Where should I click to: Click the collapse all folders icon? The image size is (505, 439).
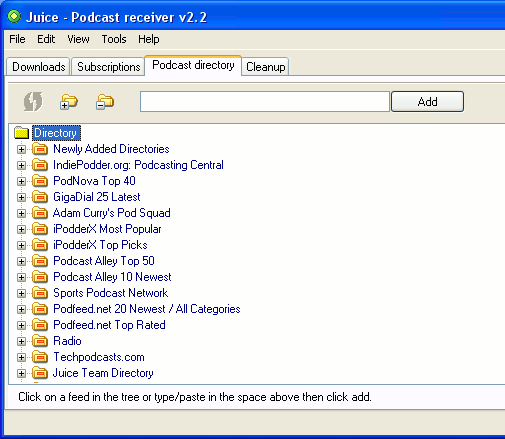(x=105, y=102)
